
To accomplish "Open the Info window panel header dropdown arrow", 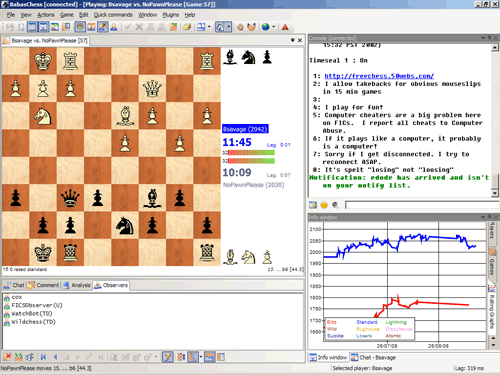I will tap(483, 217).
